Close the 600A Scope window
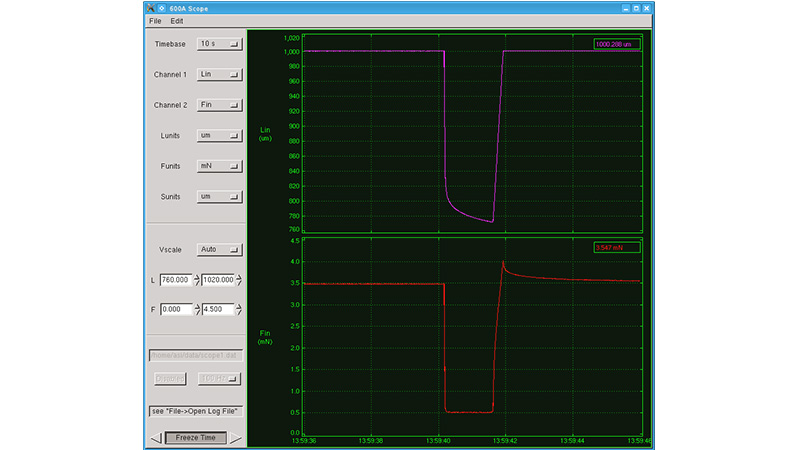The height and width of the screenshot is (450, 800). point(646,8)
